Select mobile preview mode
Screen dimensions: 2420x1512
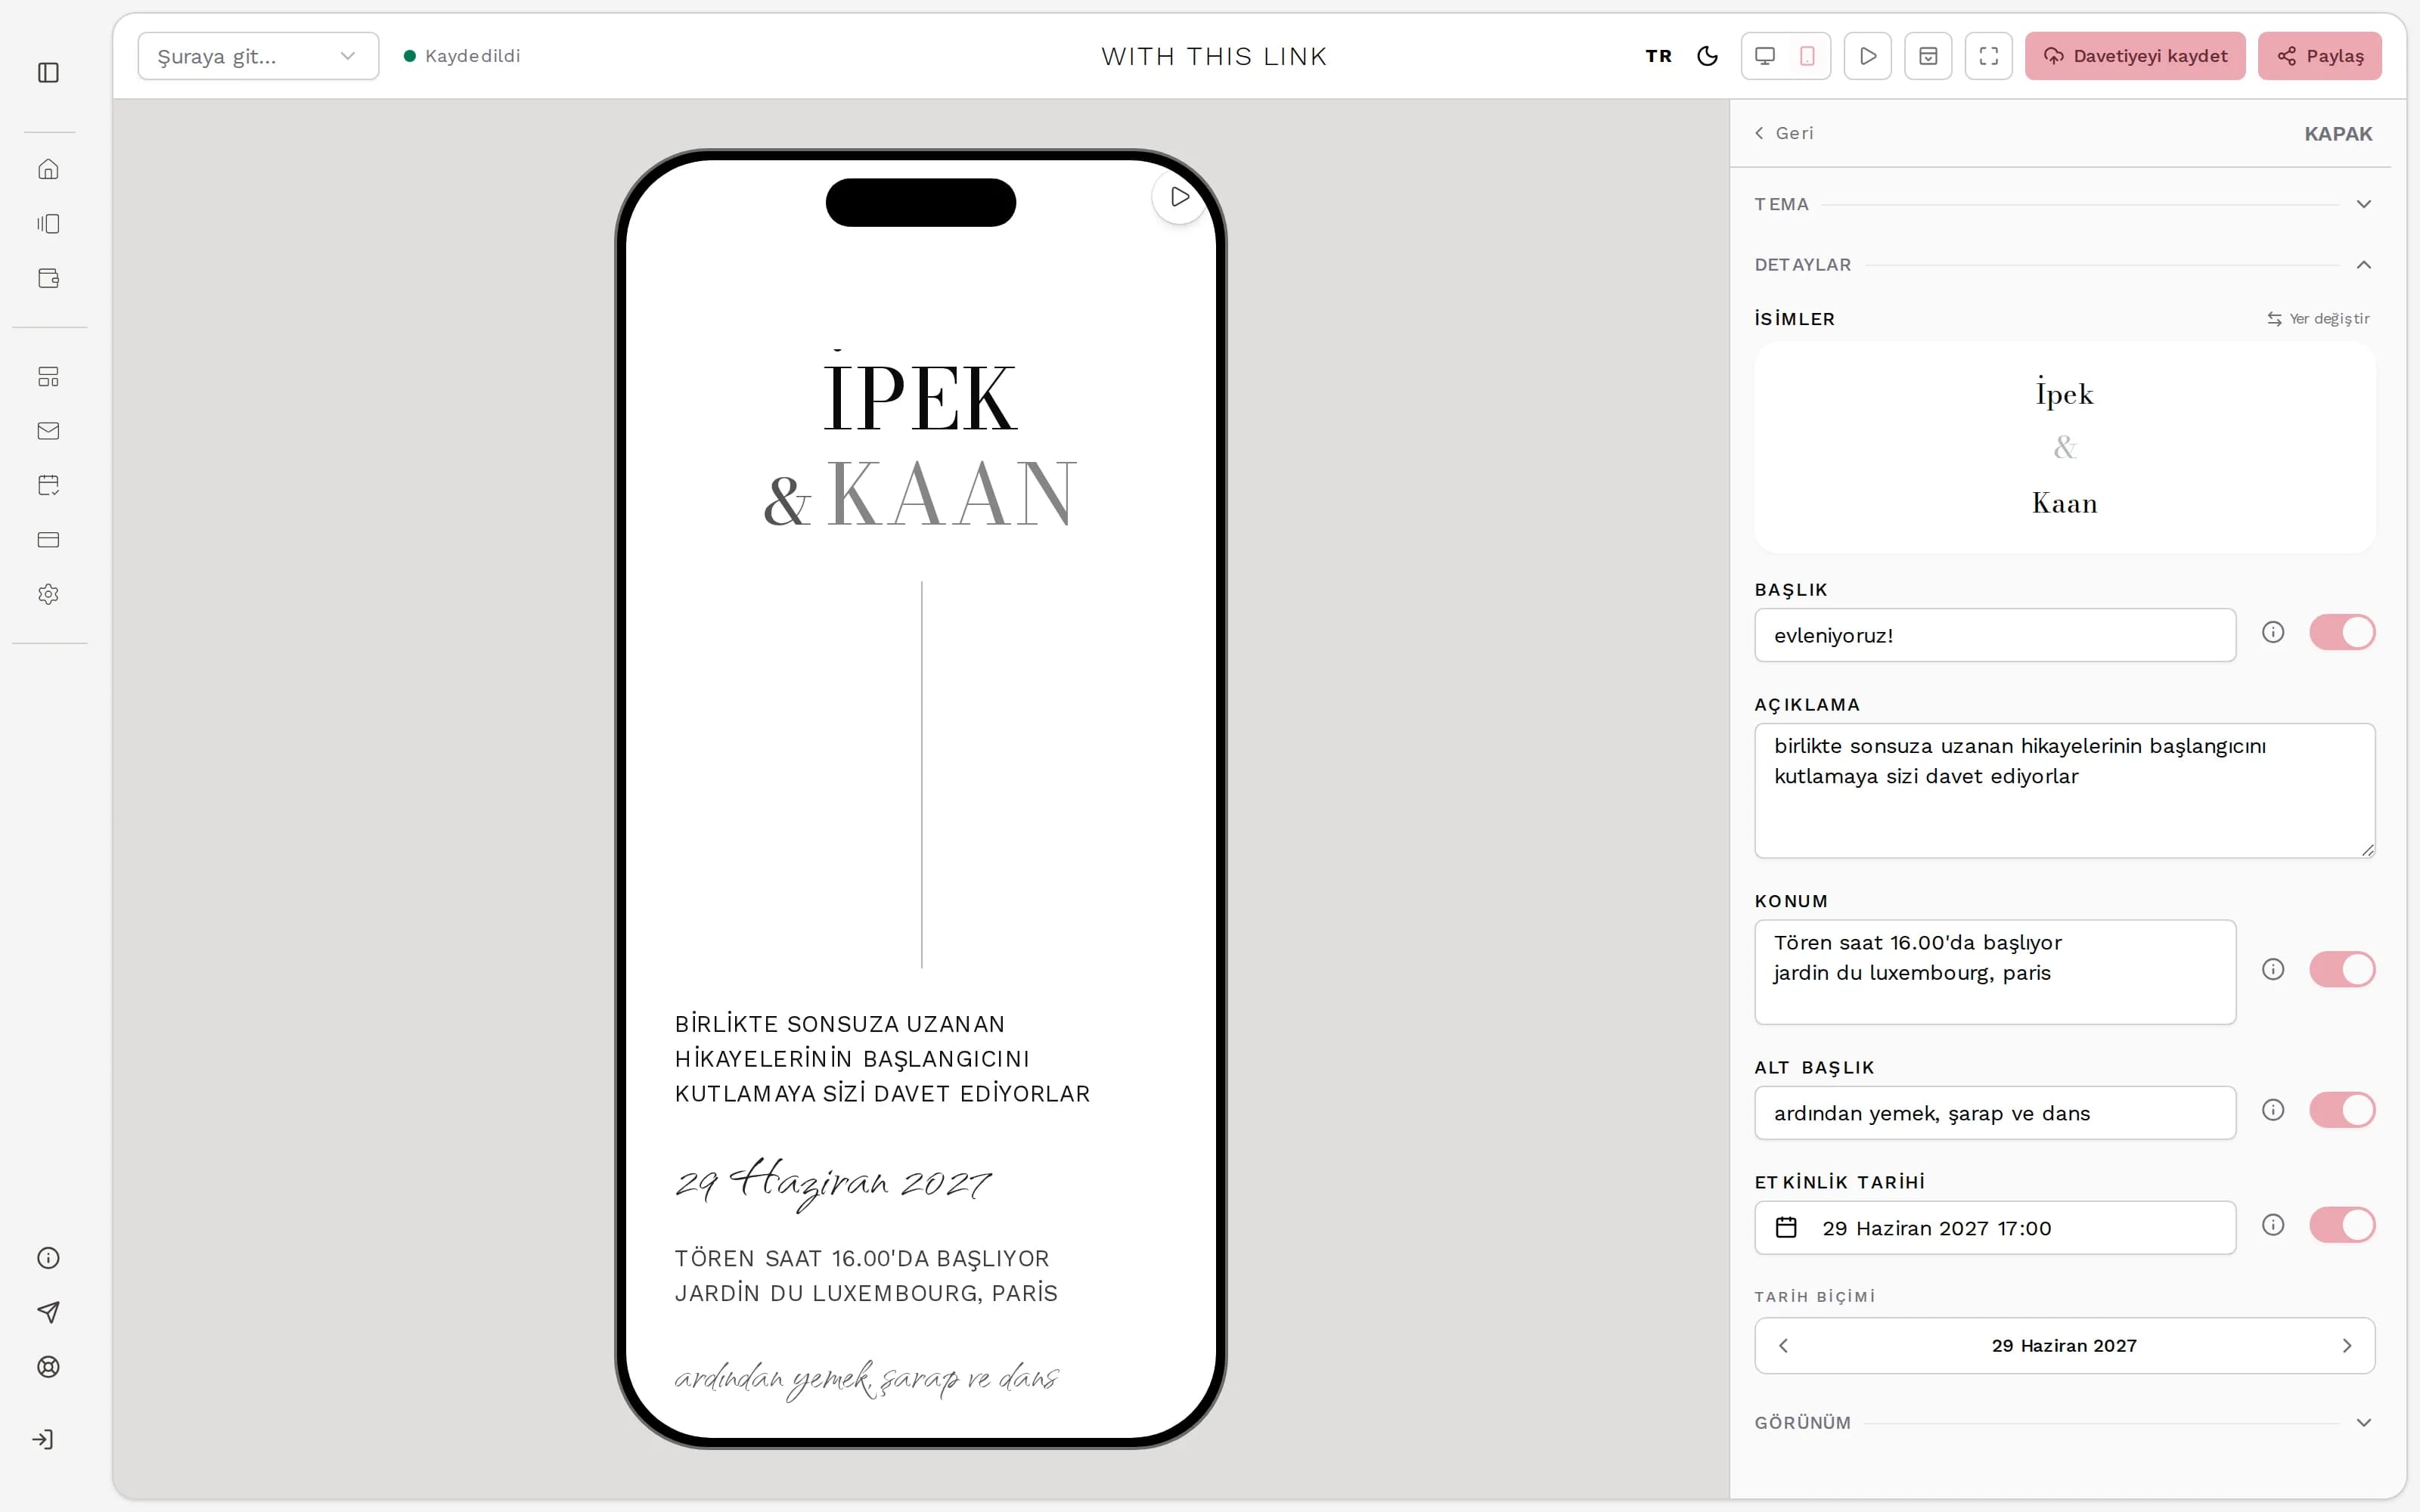click(x=1807, y=56)
